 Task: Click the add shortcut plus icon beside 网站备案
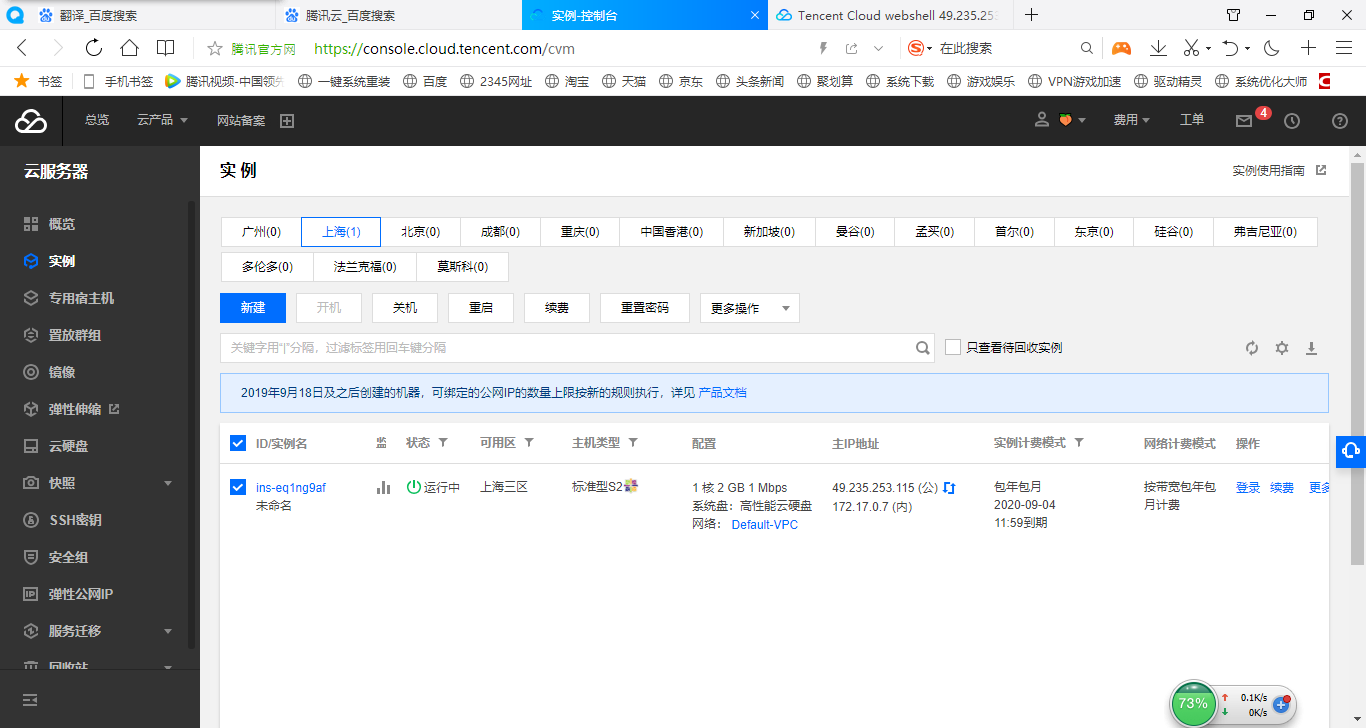coord(287,121)
